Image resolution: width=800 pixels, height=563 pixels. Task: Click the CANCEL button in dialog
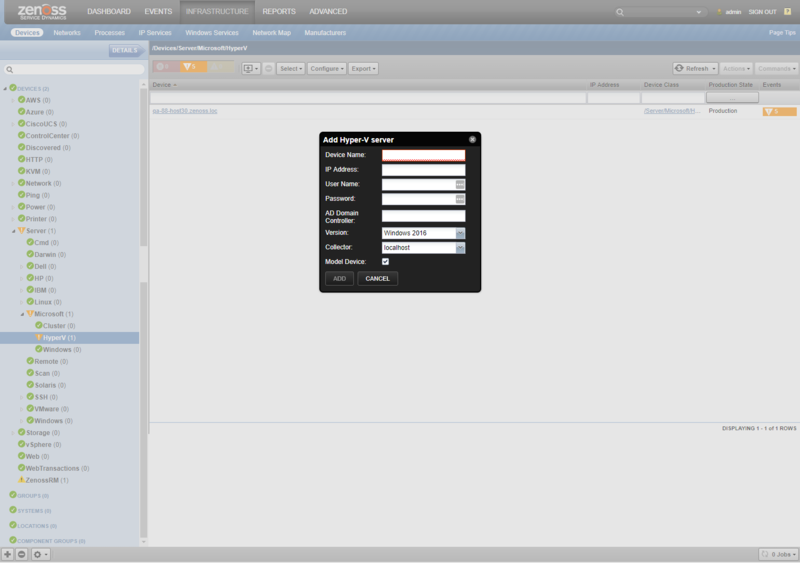click(x=378, y=279)
